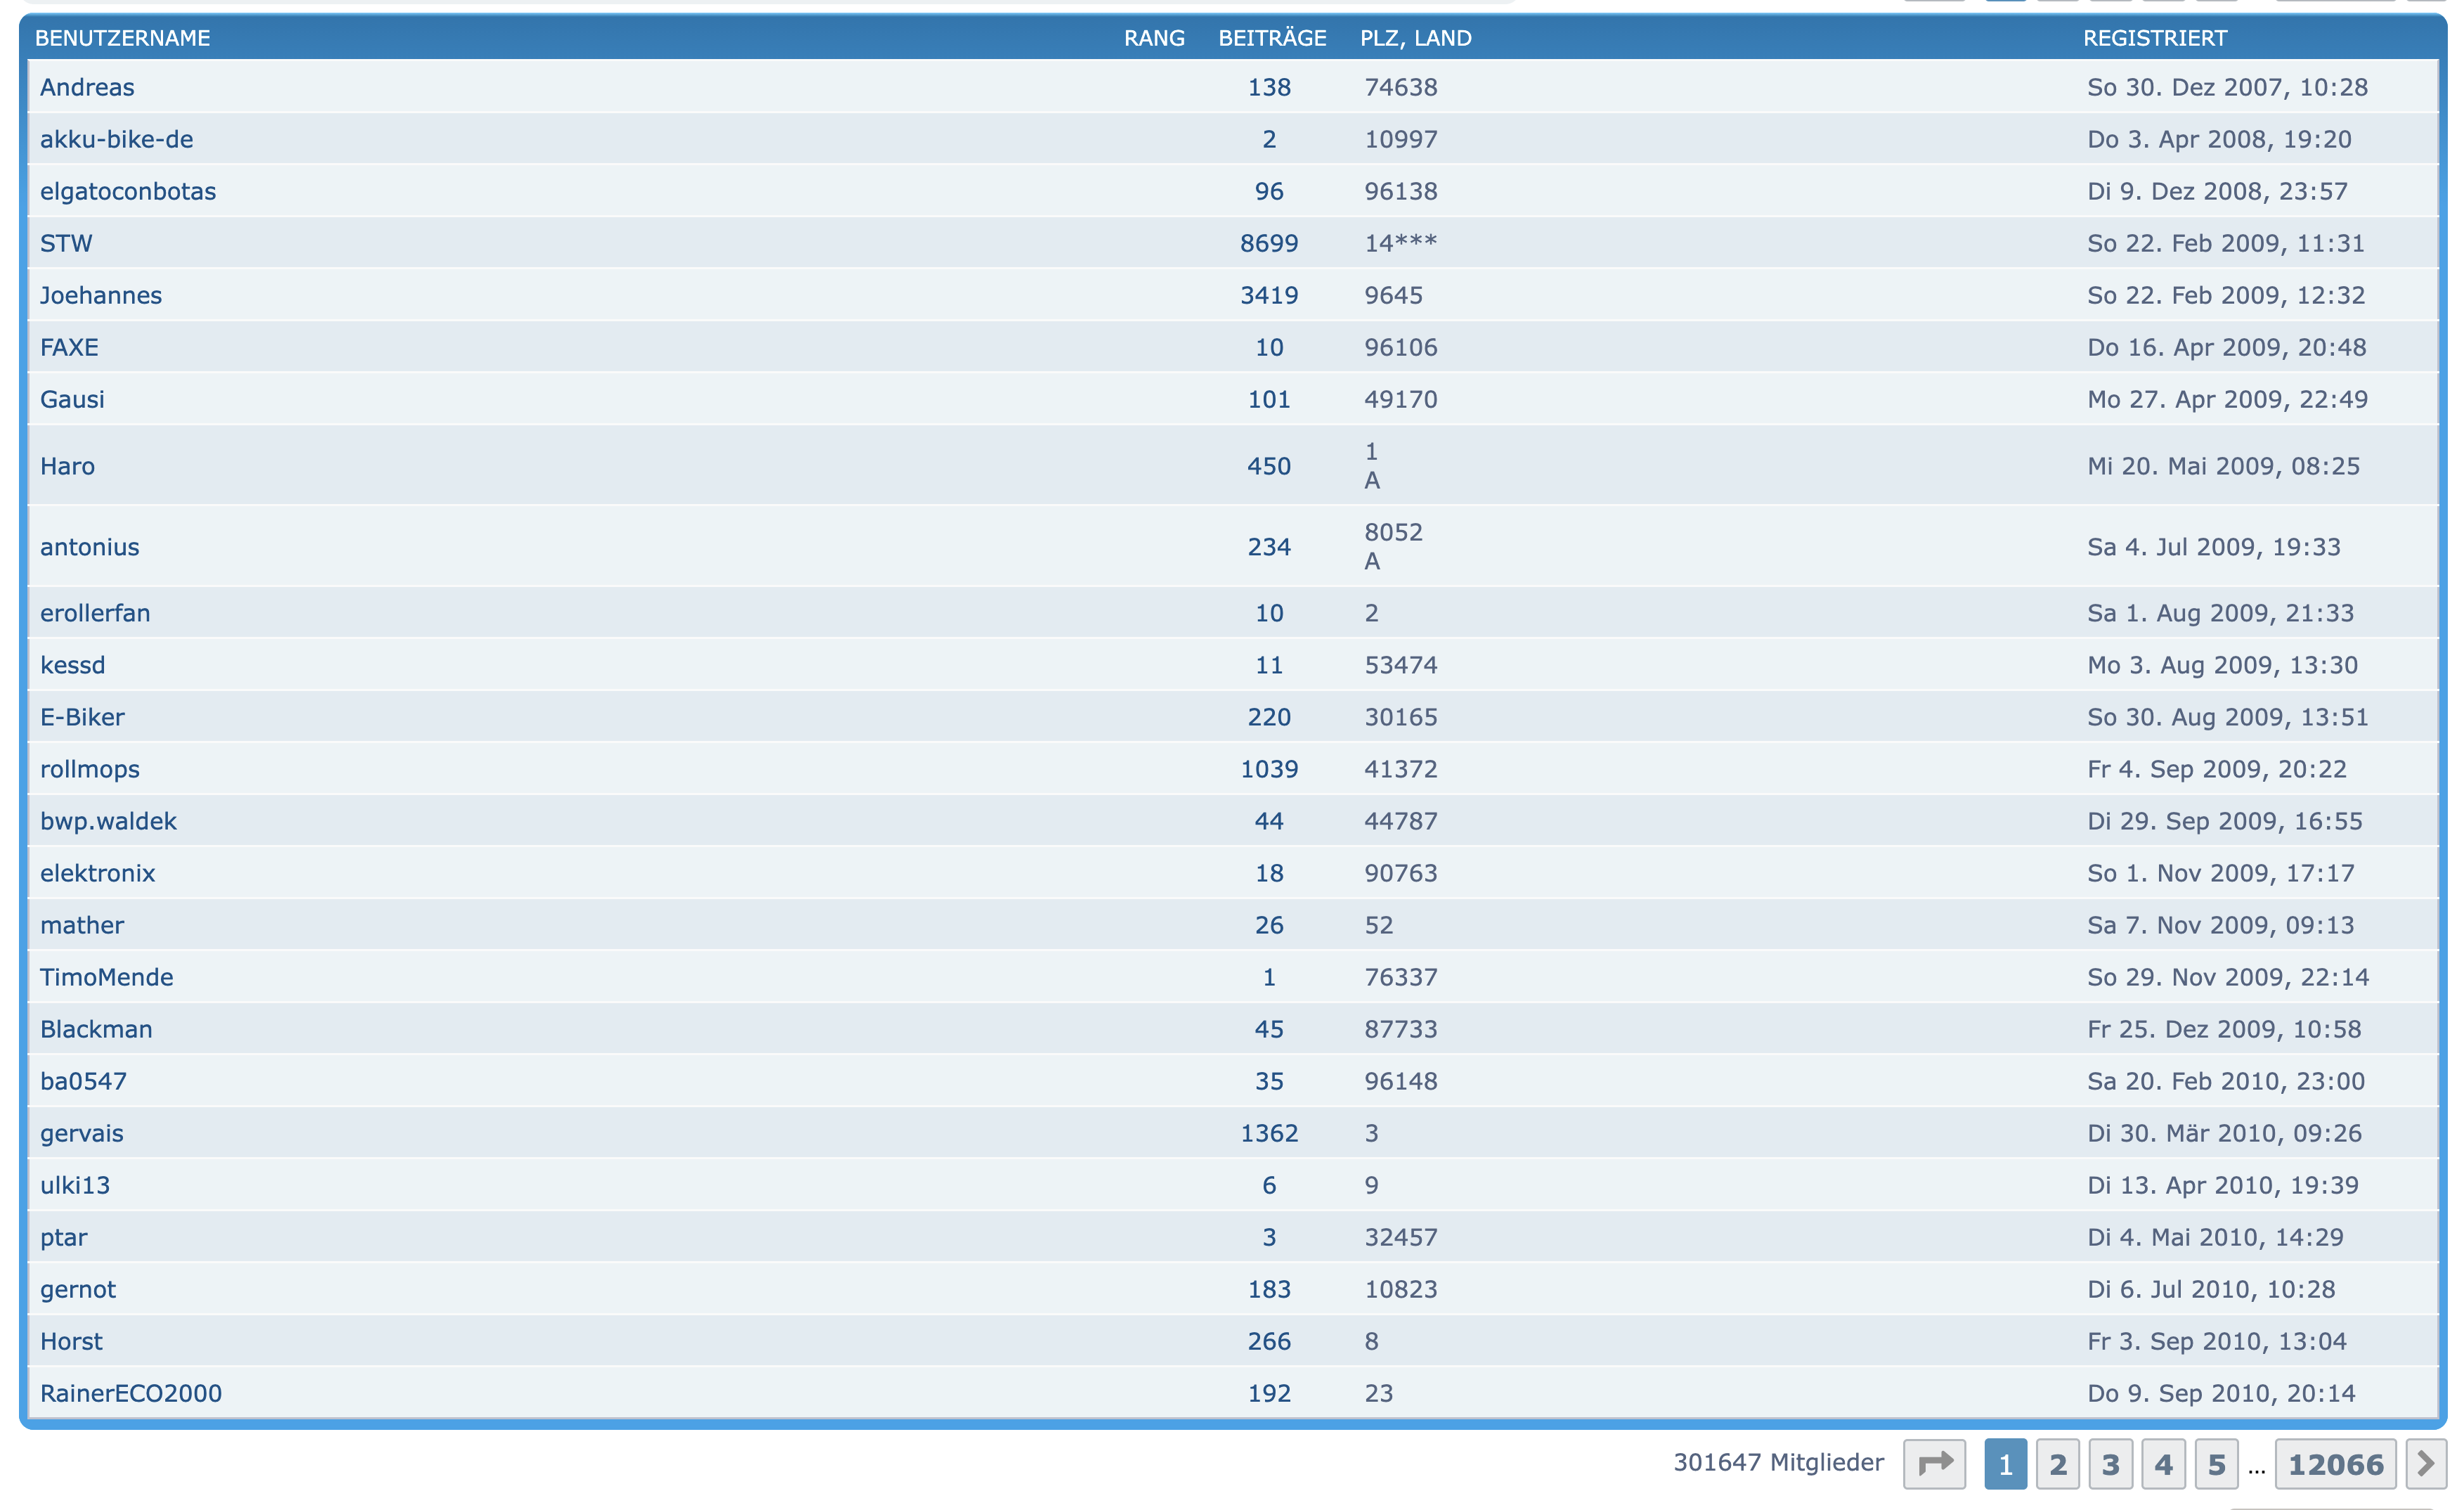The image size is (2464, 1510).
Task: Select current page 1 button
Action: [2005, 1464]
